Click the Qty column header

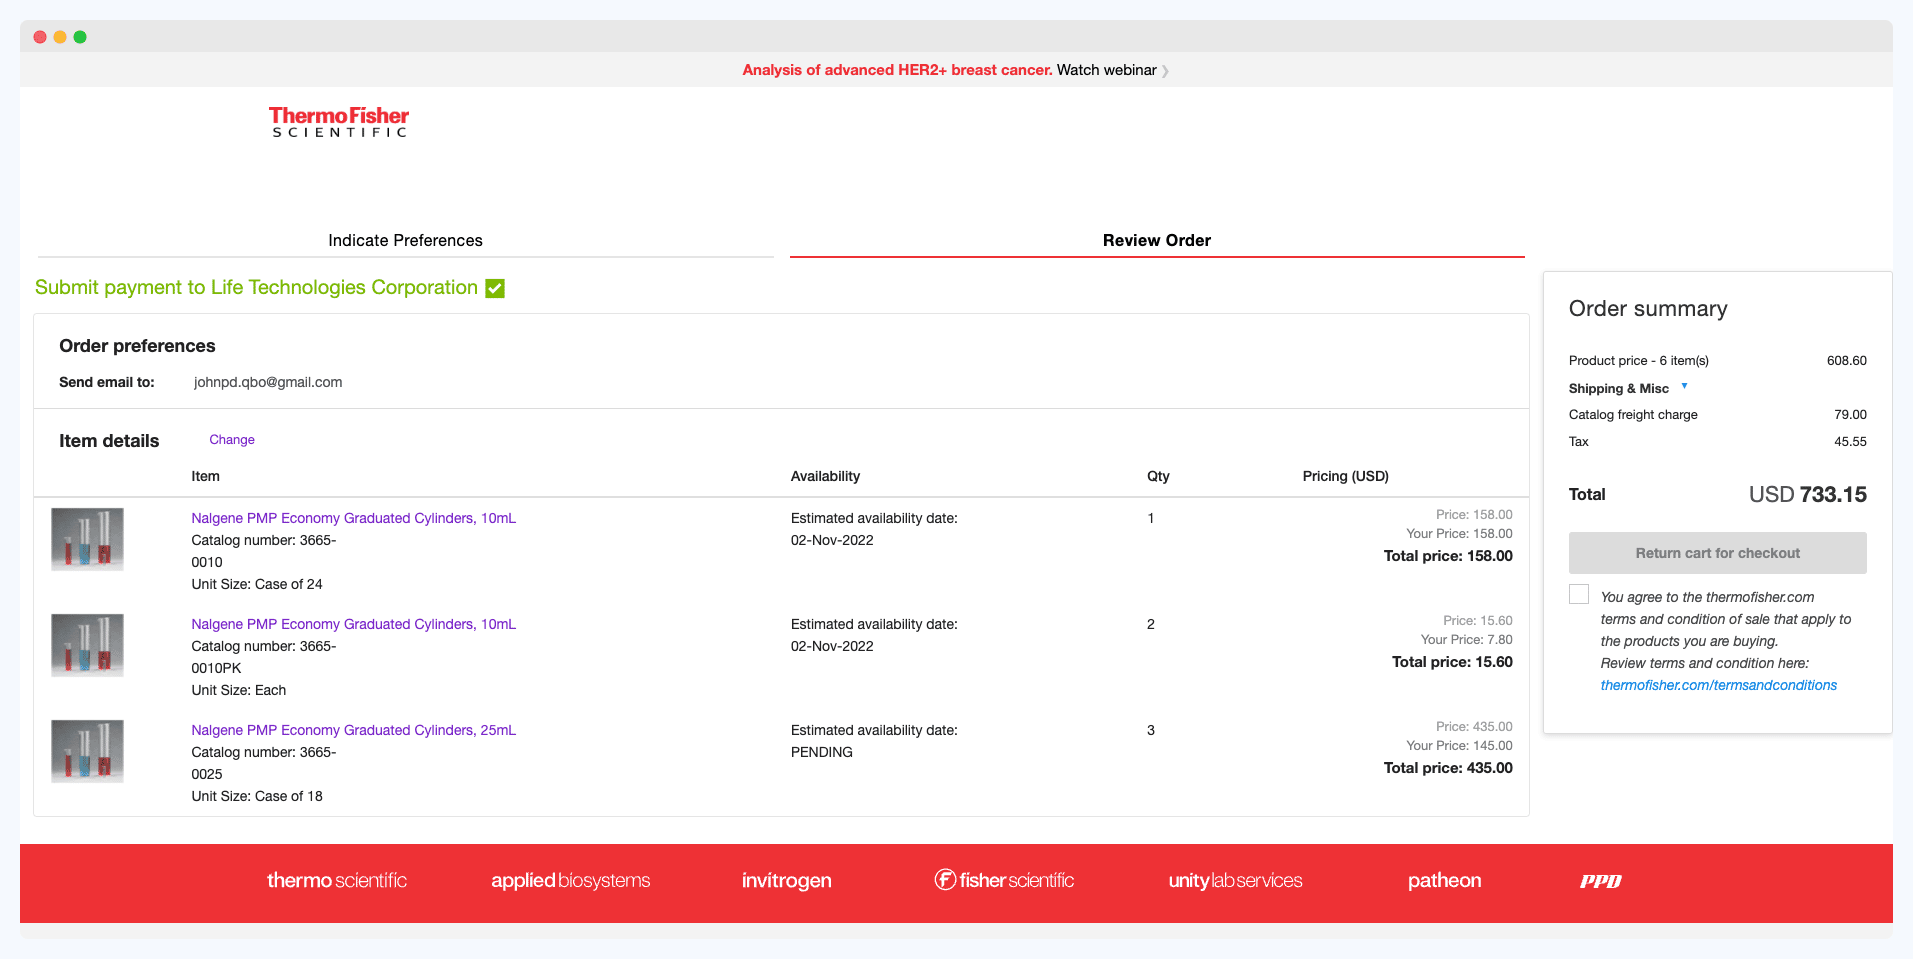click(x=1158, y=476)
